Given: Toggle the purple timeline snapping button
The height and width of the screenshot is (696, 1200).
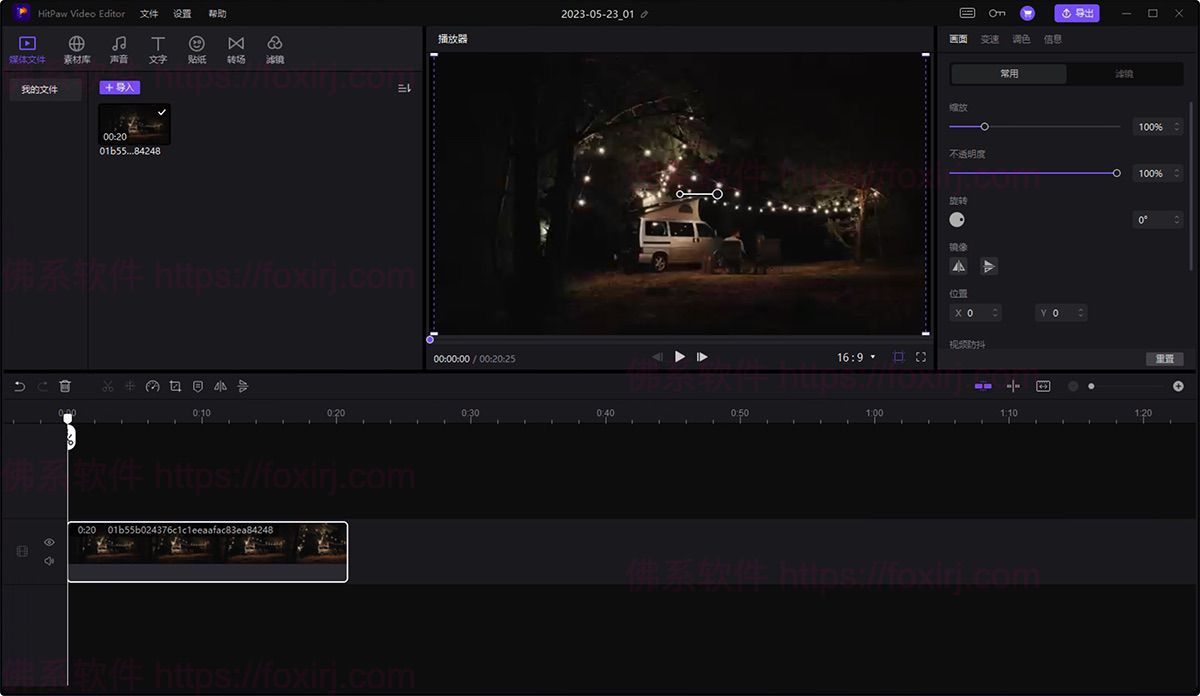Looking at the screenshot, I should coord(983,386).
